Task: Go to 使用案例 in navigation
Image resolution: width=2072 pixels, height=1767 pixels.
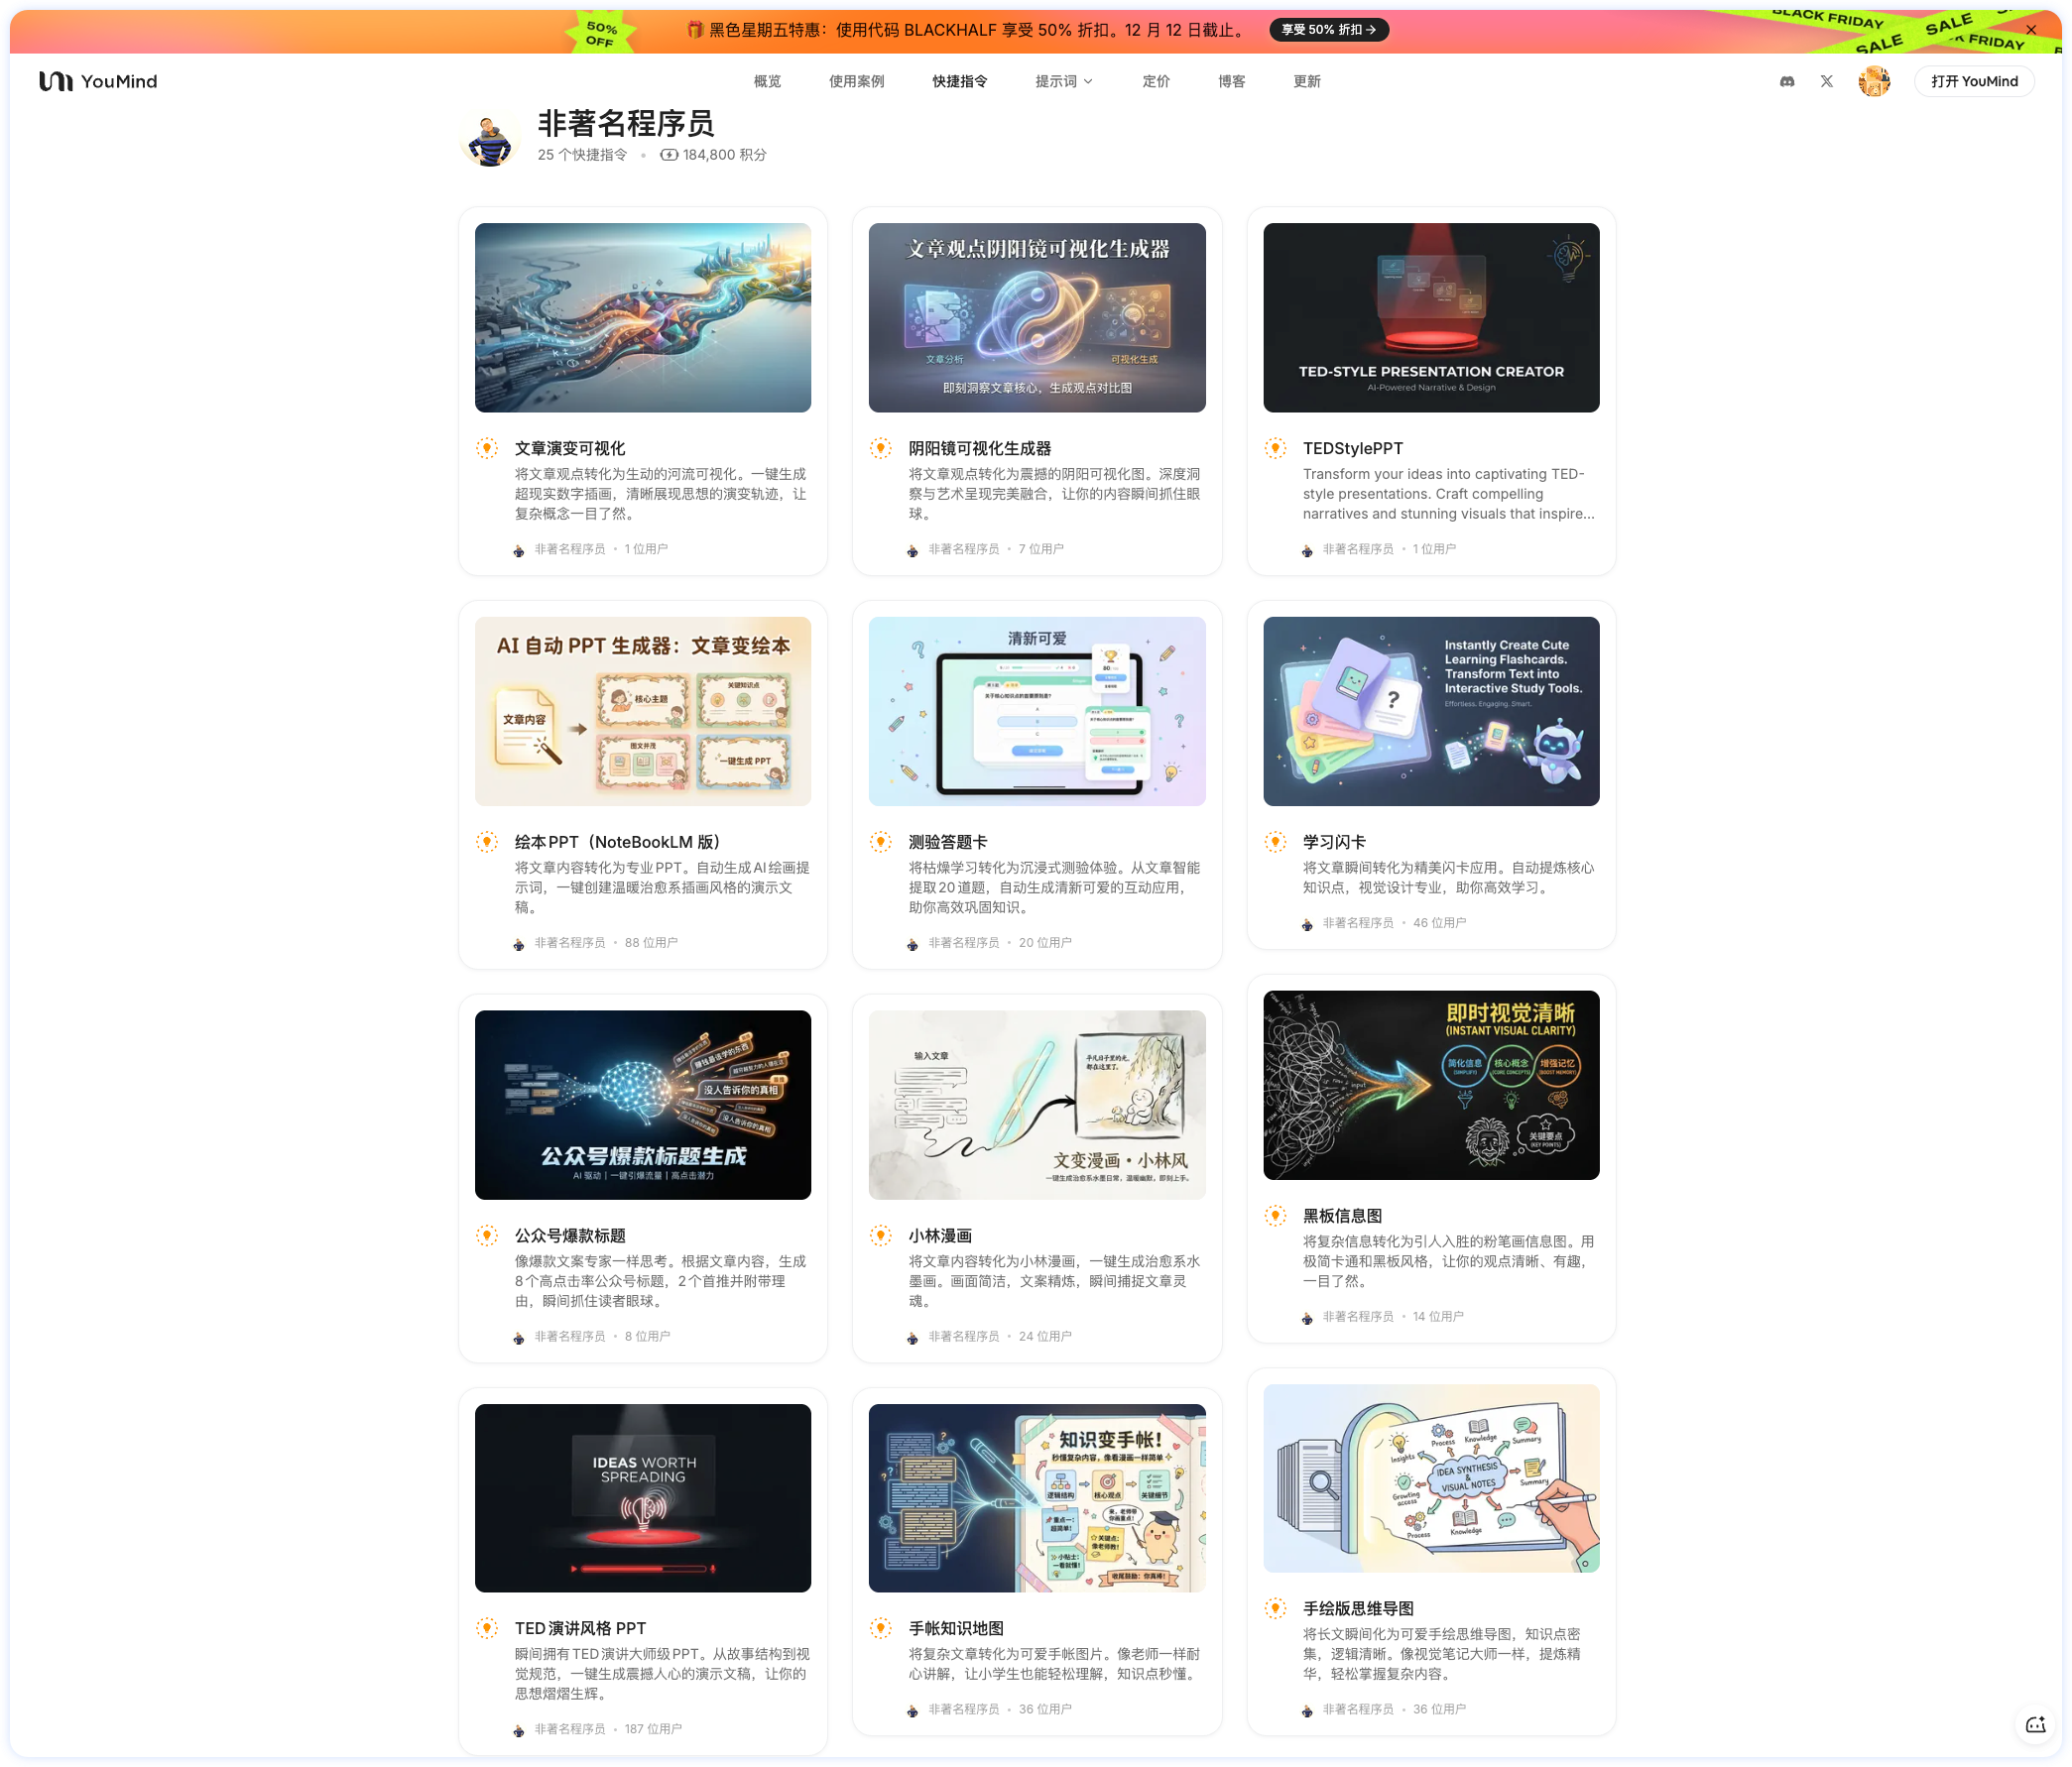Action: (856, 82)
